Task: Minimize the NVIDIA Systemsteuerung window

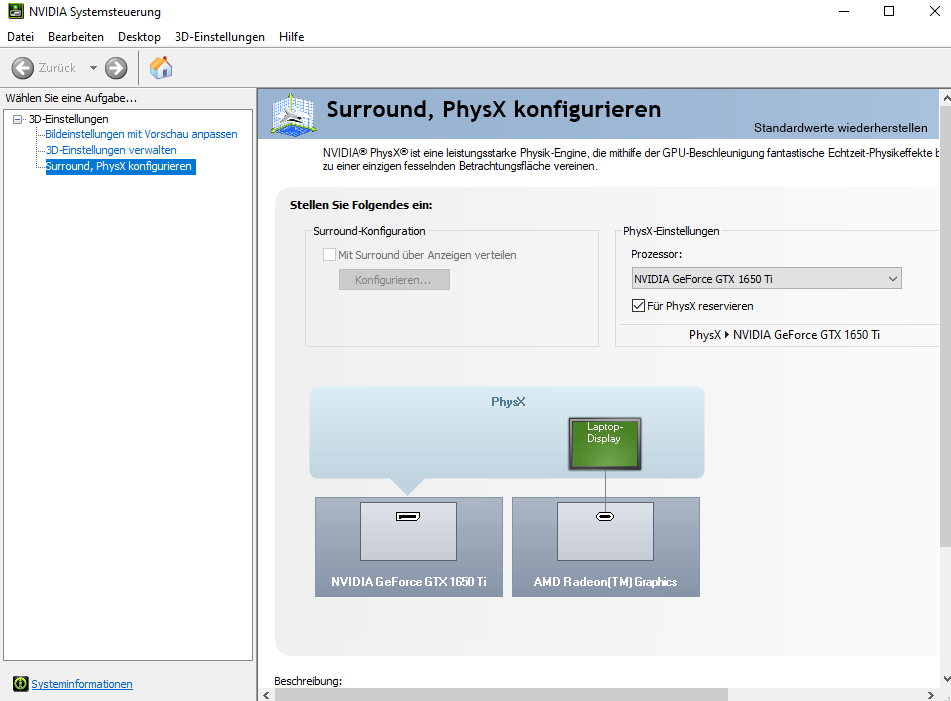Action: click(844, 11)
